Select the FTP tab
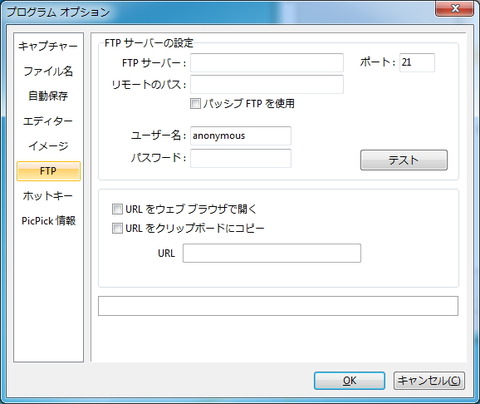Image resolution: width=480 pixels, height=404 pixels. (x=48, y=171)
